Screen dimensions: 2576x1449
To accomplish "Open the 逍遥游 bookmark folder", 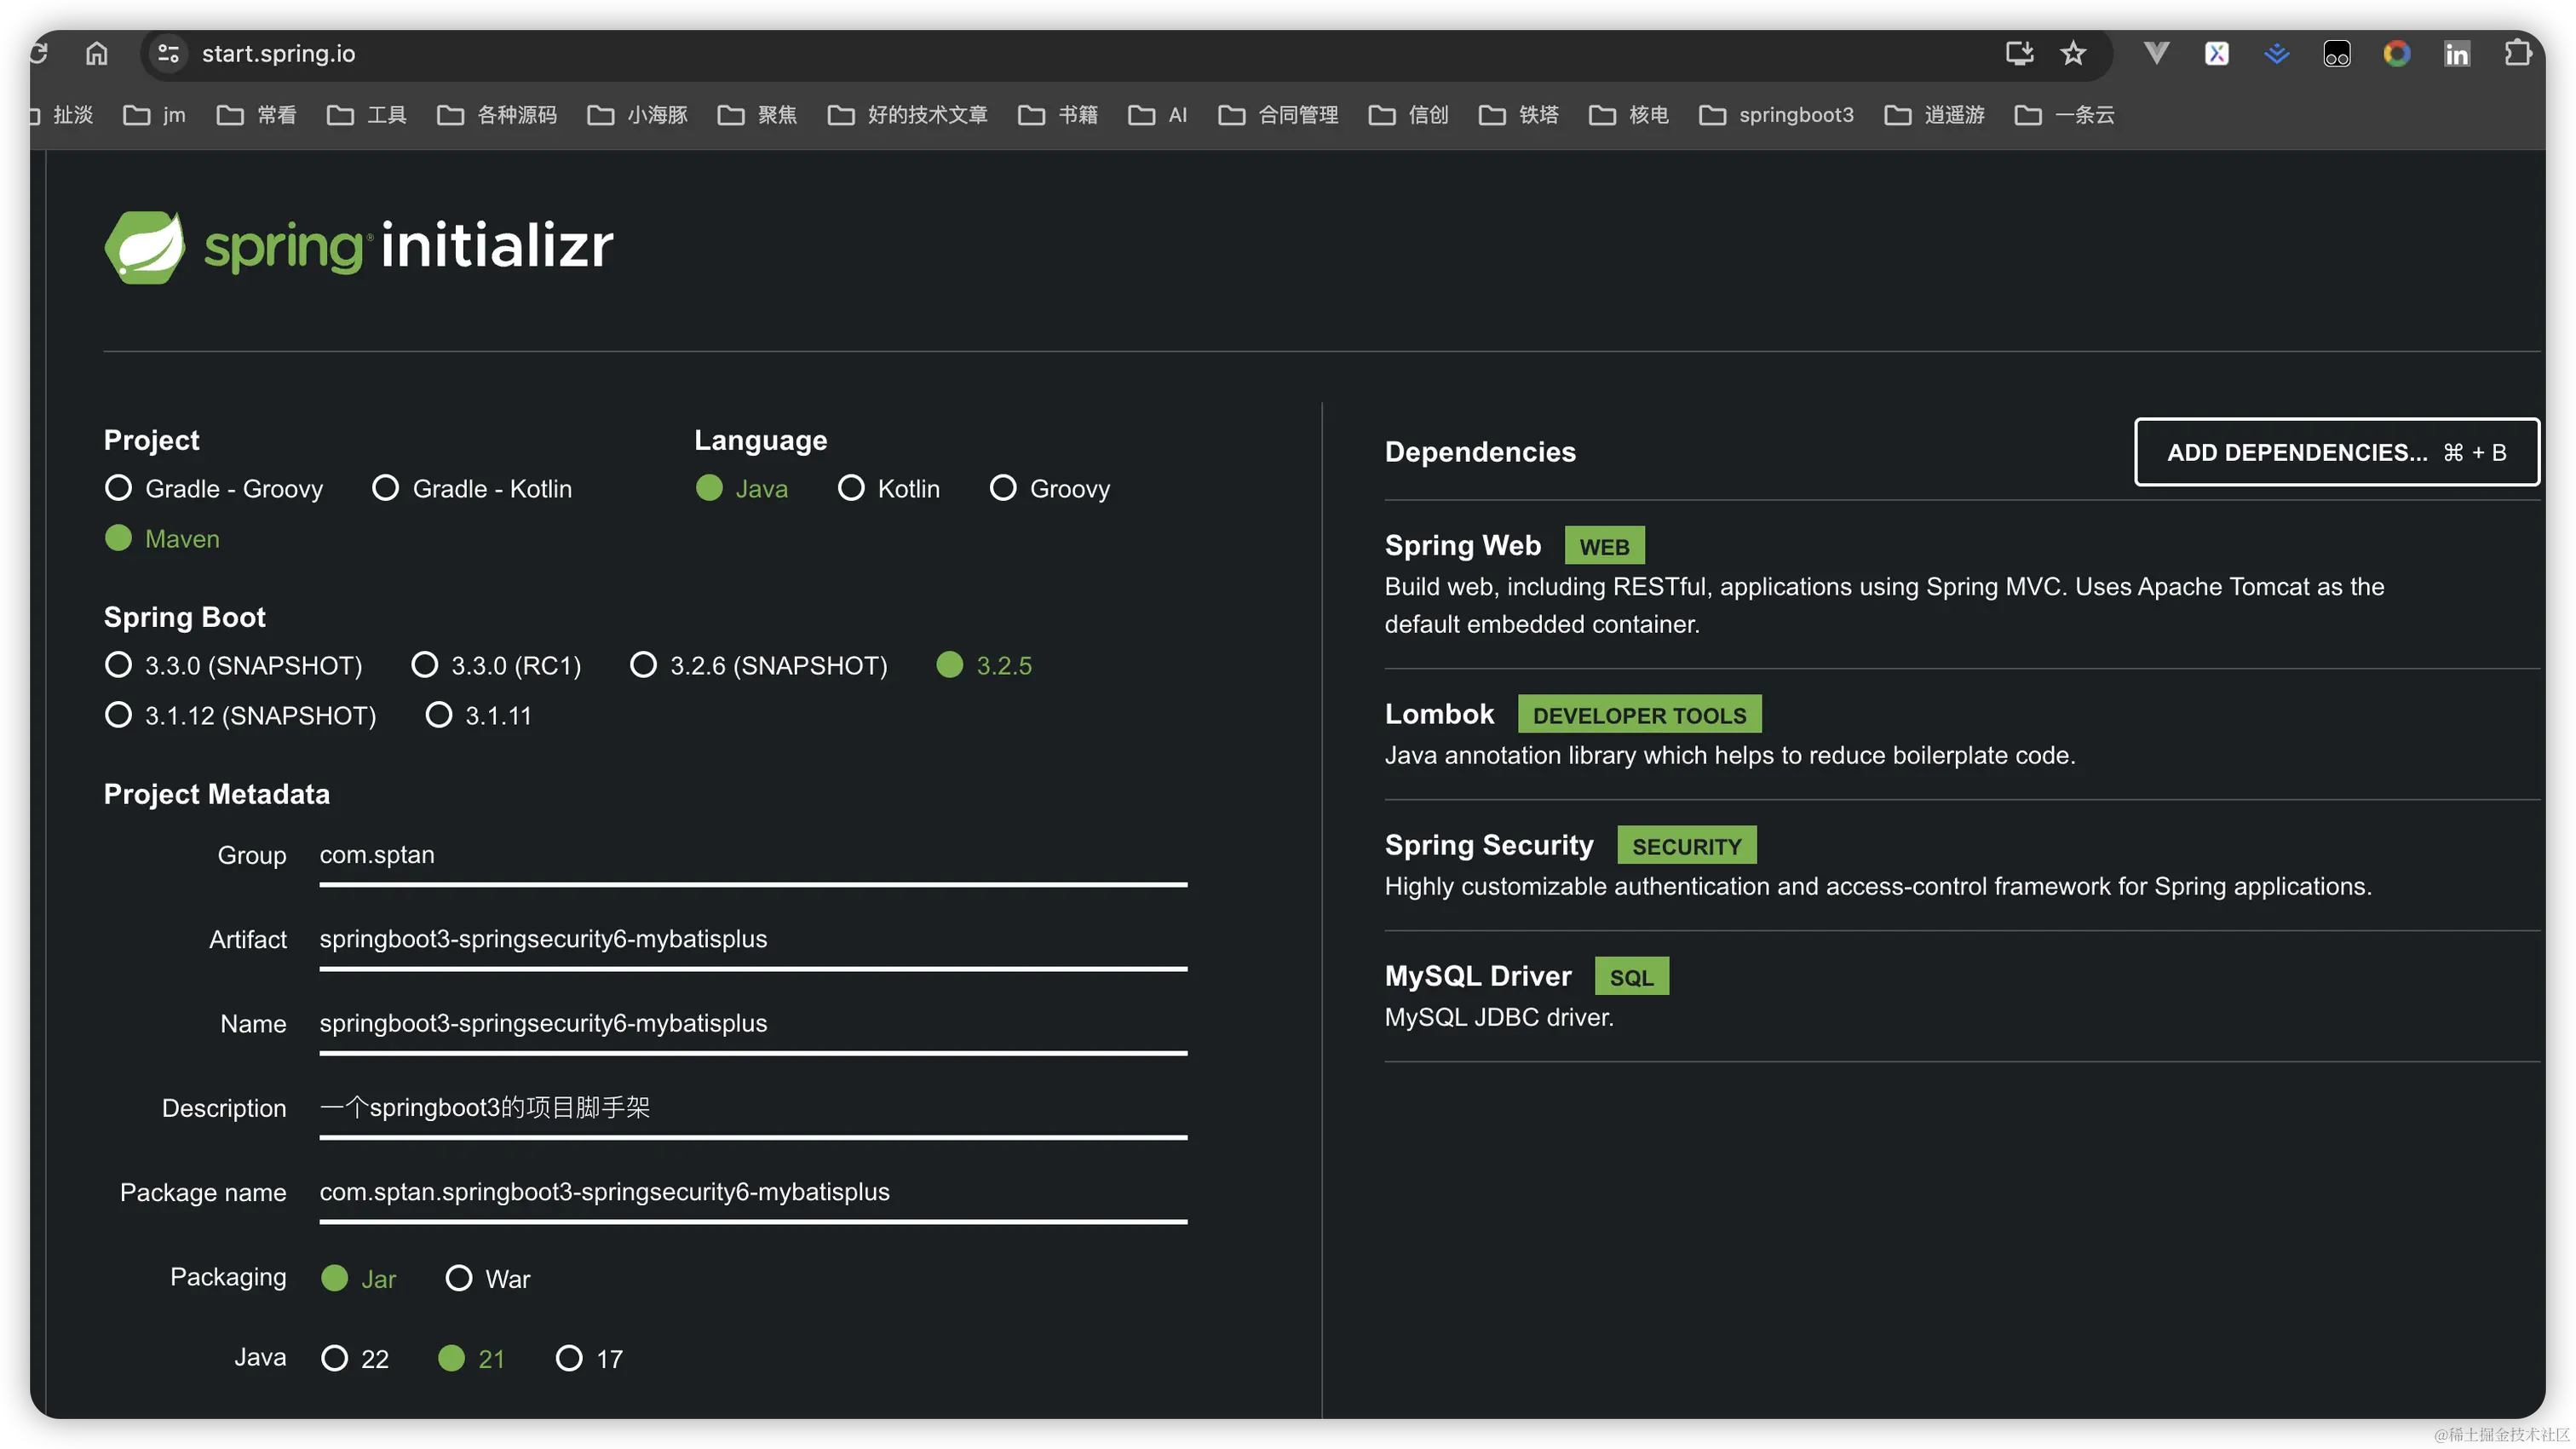I will pyautogui.click(x=1934, y=115).
